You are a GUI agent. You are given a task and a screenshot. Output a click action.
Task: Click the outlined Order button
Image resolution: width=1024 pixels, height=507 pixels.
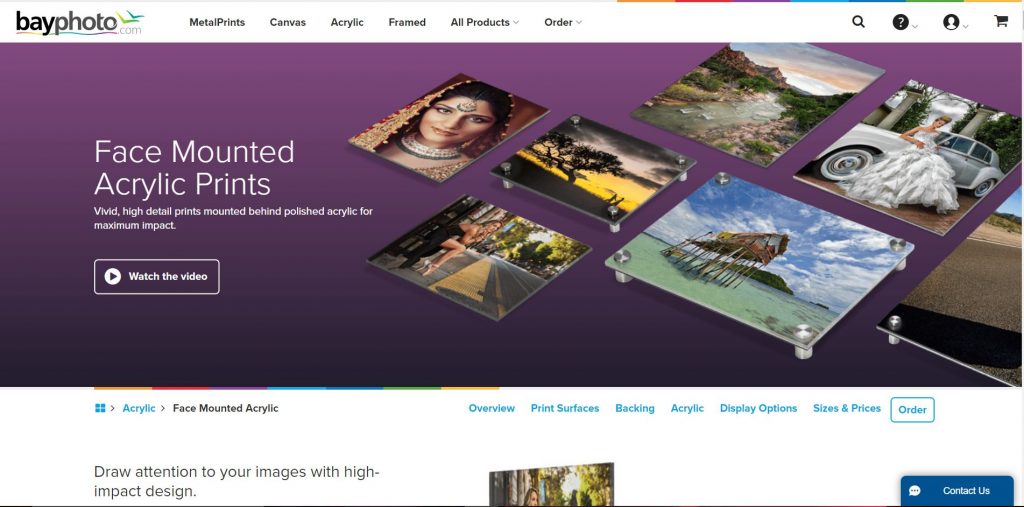pos(912,410)
